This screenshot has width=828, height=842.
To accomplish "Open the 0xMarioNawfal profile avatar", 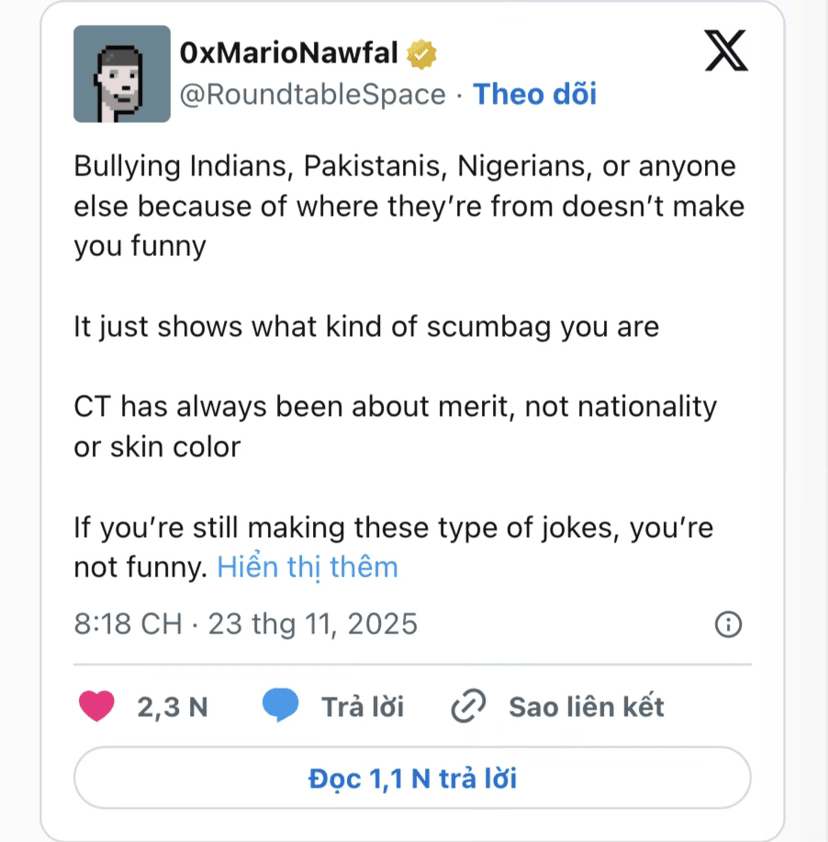I will point(122,74).
